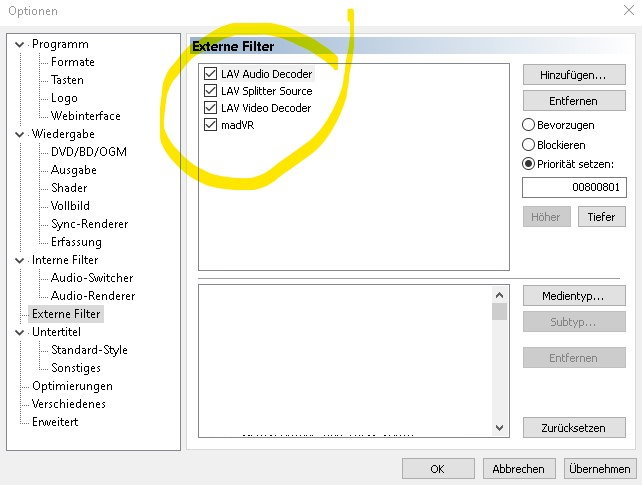This screenshot has width=642, height=485.
Task: Select the Blockieren radio button
Action: tap(528, 144)
